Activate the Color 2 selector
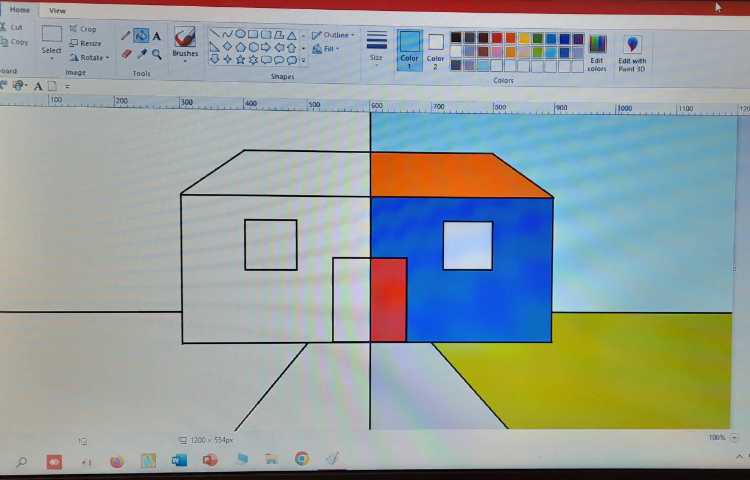The image size is (750, 480). pos(436,48)
